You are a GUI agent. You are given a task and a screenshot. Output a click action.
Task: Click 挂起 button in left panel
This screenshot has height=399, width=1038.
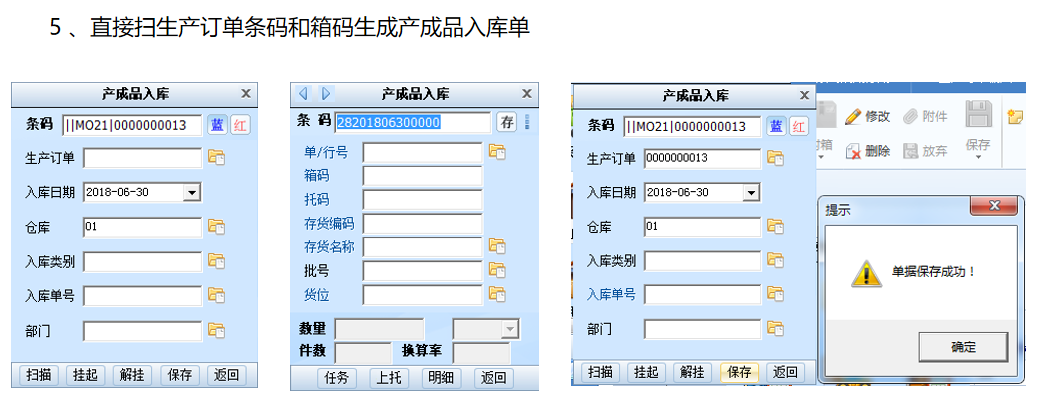click(85, 375)
